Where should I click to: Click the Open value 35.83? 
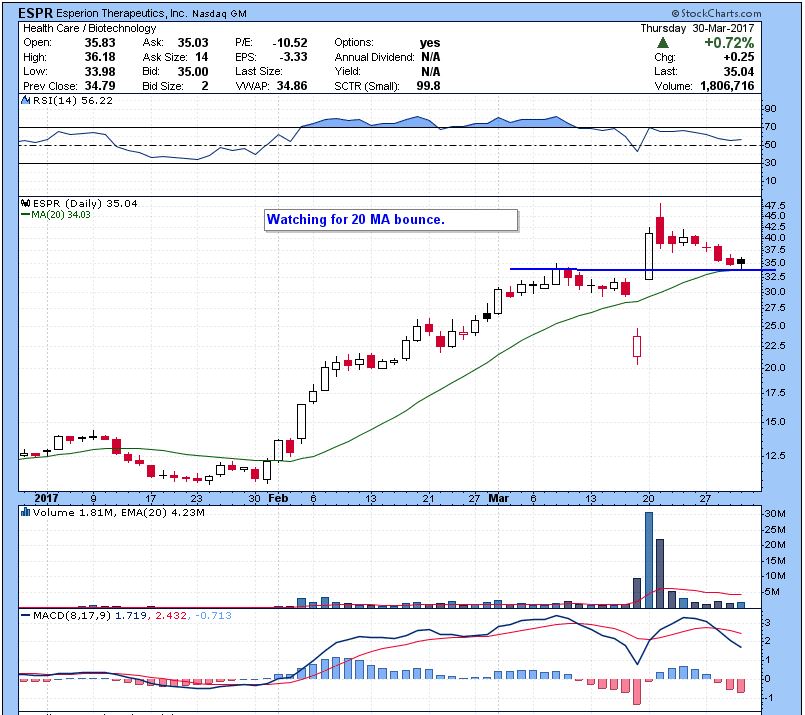[100, 43]
